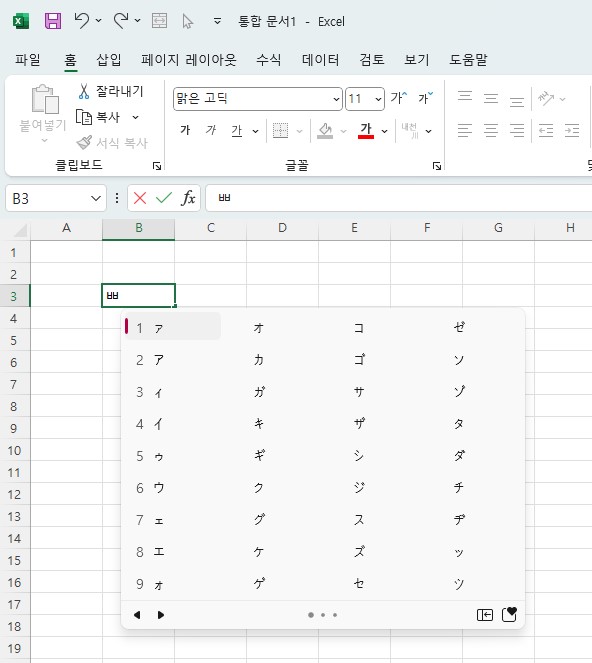Switch to the 수식 tab
The width and height of the screenshot is (592, 663).
pyautogui.click(x=269, y=60)
